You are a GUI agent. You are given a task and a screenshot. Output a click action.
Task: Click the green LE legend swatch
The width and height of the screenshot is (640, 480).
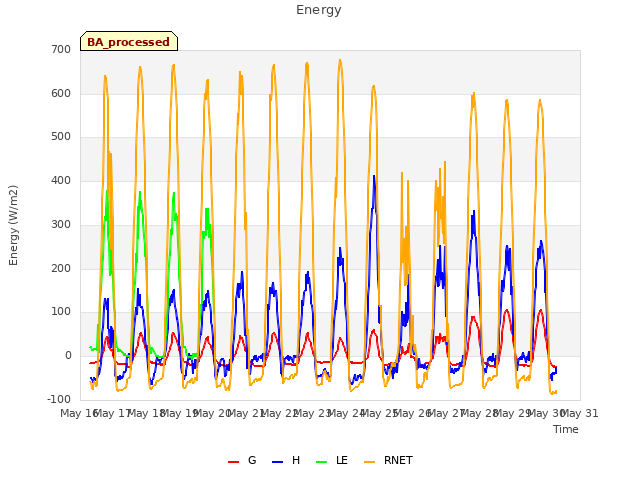coord(322,462)
